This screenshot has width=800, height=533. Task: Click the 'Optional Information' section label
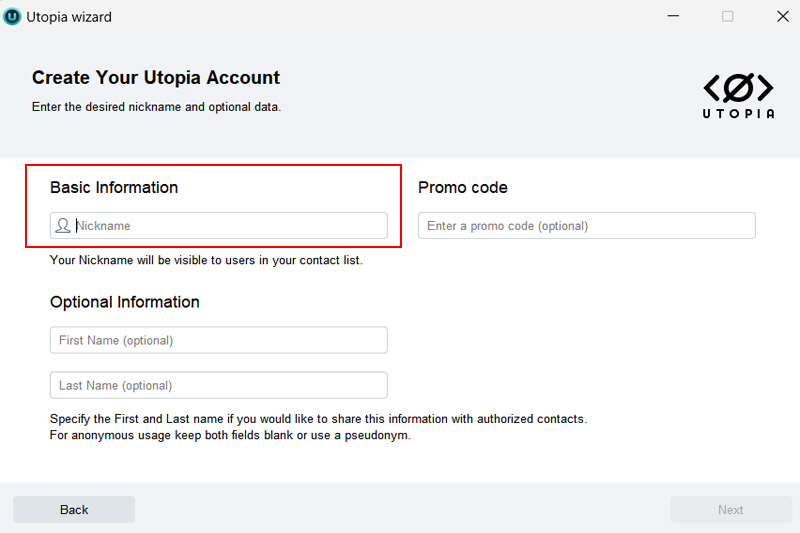pyautogui.click(x=125, y=302)
